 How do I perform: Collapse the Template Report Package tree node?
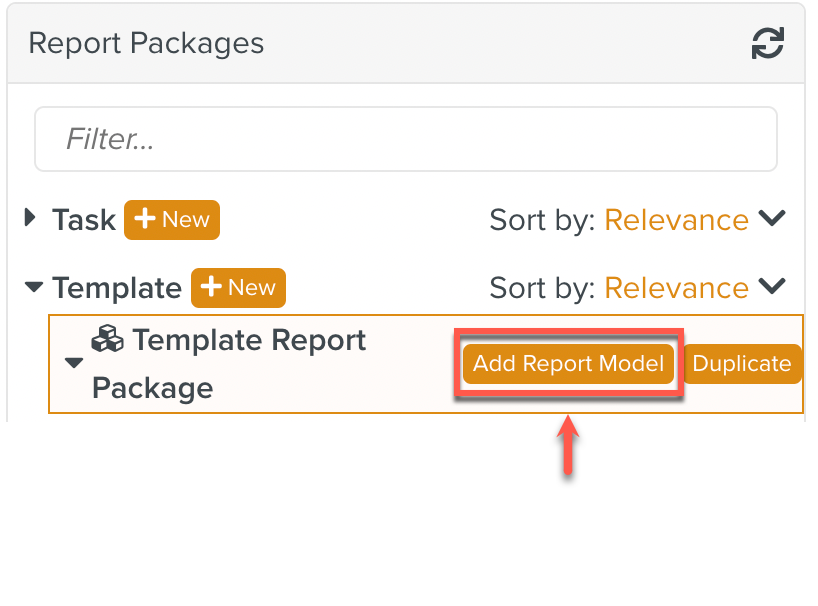(74, 363)
